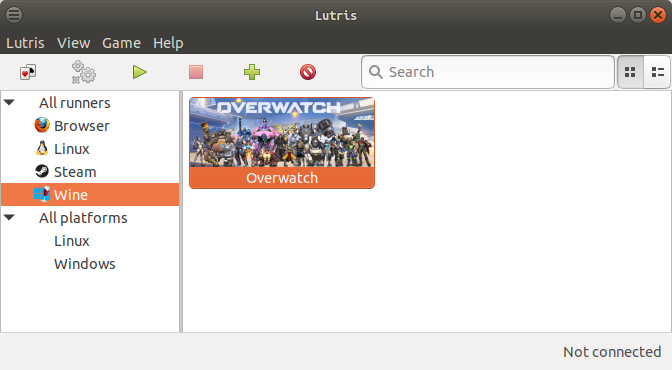The width and height of the screenshot is (672, 370).
Task: Click the installed games card icon in toolbar
Action: tap(28, 72)
